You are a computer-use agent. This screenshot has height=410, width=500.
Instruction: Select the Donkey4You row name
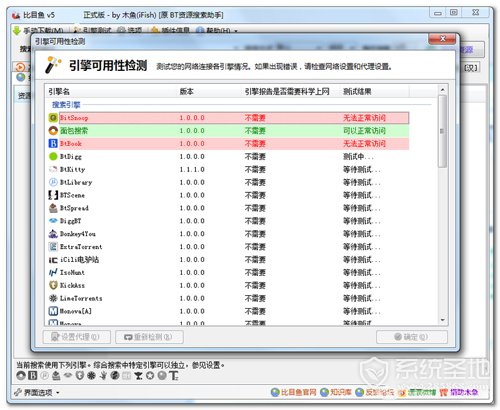pyautogui.click(x=78, y=234)
